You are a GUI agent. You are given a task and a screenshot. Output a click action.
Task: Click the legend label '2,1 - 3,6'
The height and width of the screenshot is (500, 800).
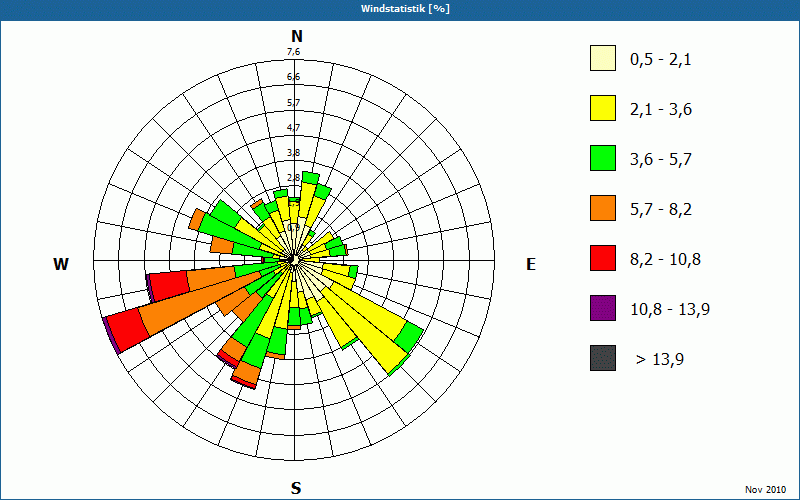click(x=661, y=110)
